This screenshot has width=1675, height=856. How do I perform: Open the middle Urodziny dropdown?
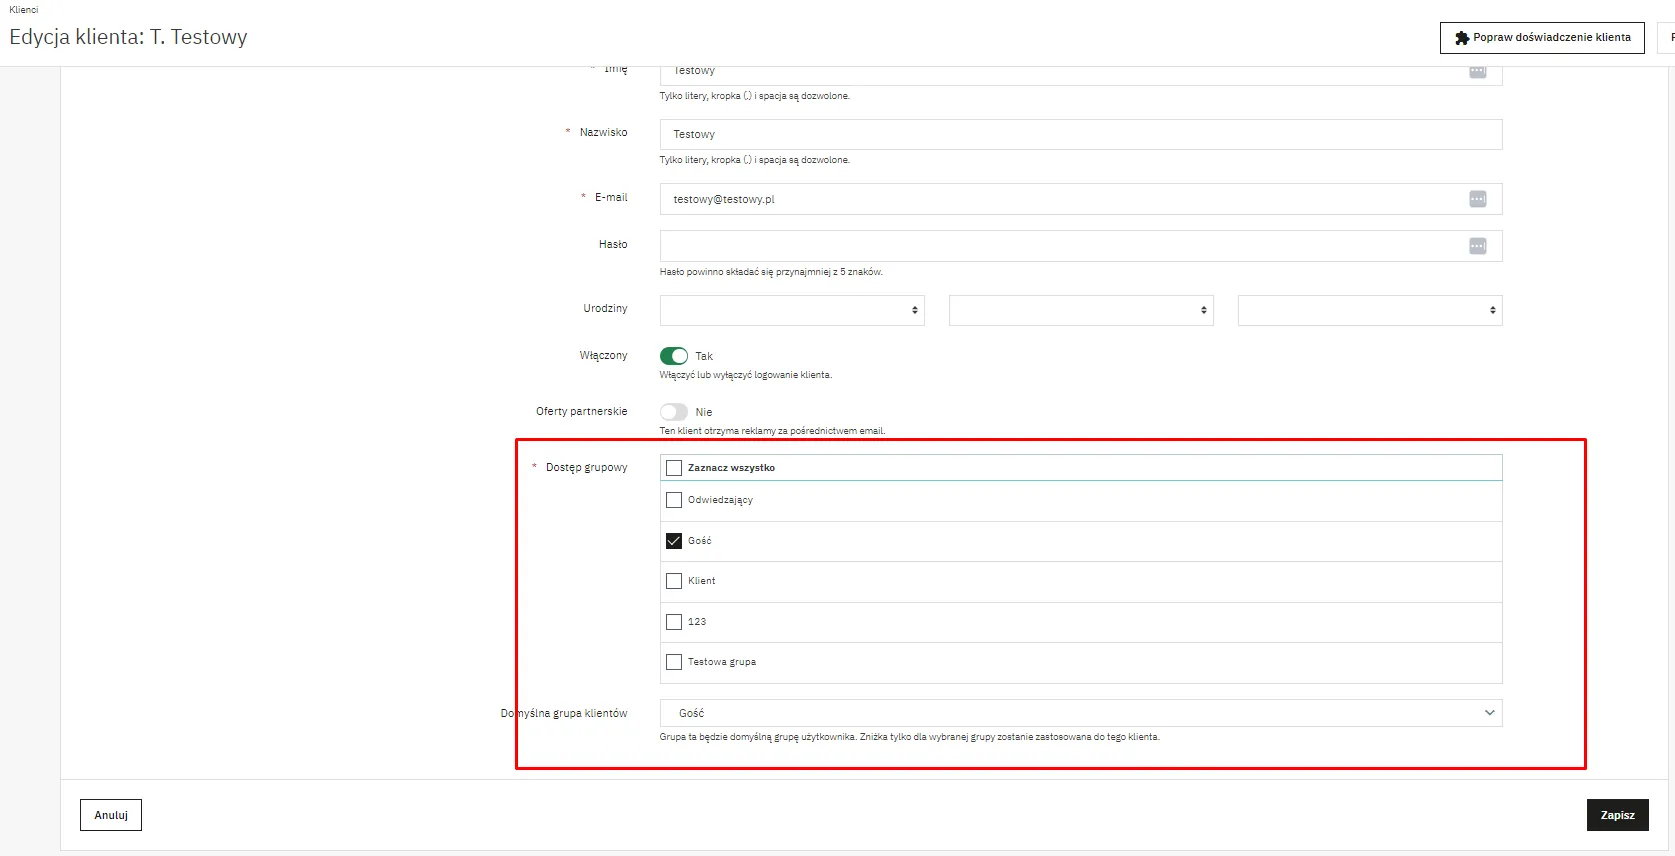[x=1080, y=310]
